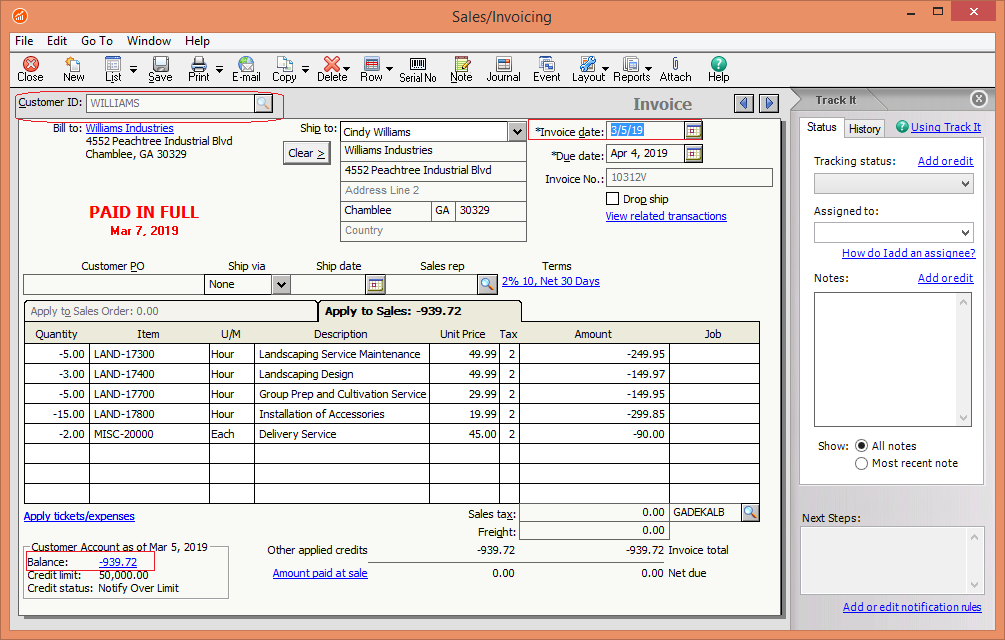Click the Sales rep lookup magnifier
Viewport: 1005px width, 640px height.
[x=488, y=284]
